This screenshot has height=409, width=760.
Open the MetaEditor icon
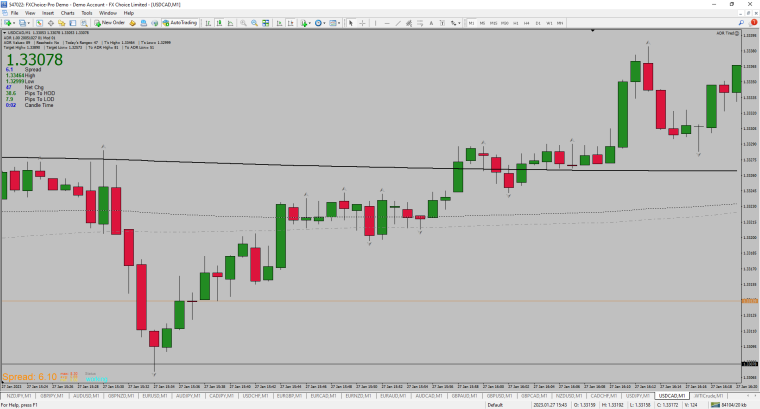click(x=132, y=23)
